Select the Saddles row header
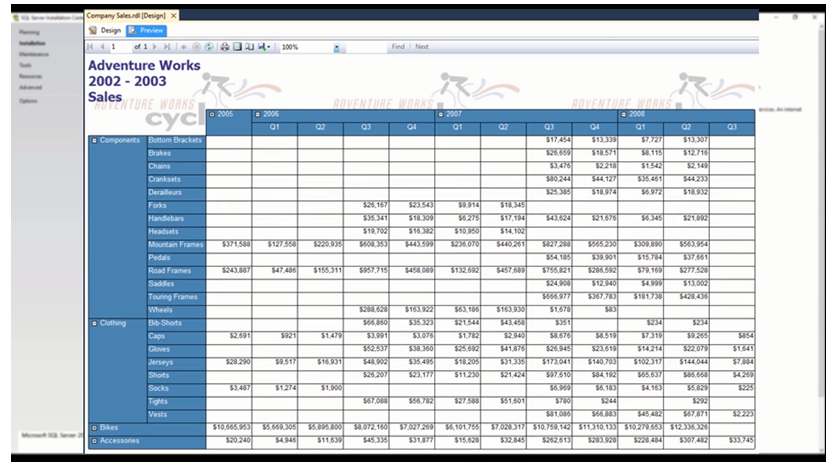 point(176,284)
